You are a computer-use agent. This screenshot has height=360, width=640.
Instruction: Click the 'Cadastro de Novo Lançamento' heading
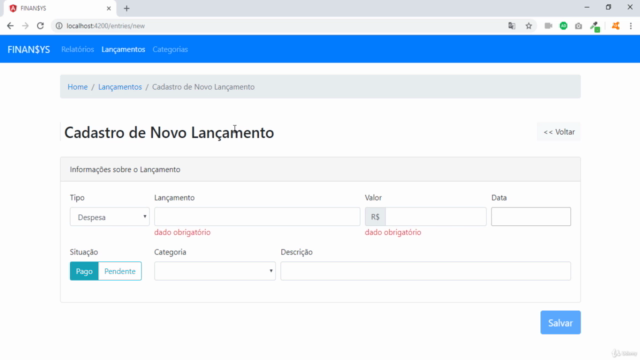169,132
